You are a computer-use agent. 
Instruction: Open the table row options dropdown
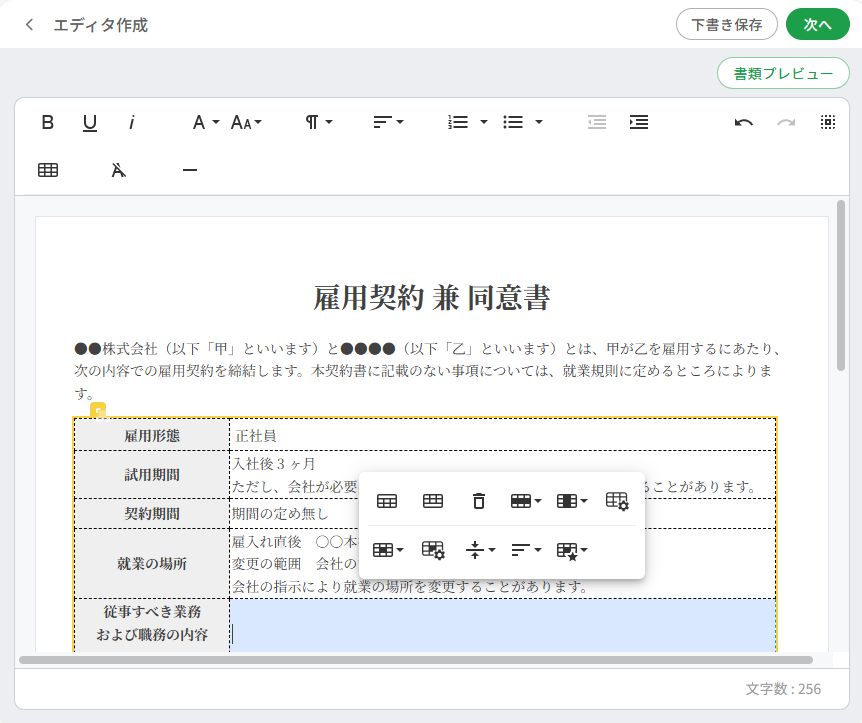pos(526,501)
